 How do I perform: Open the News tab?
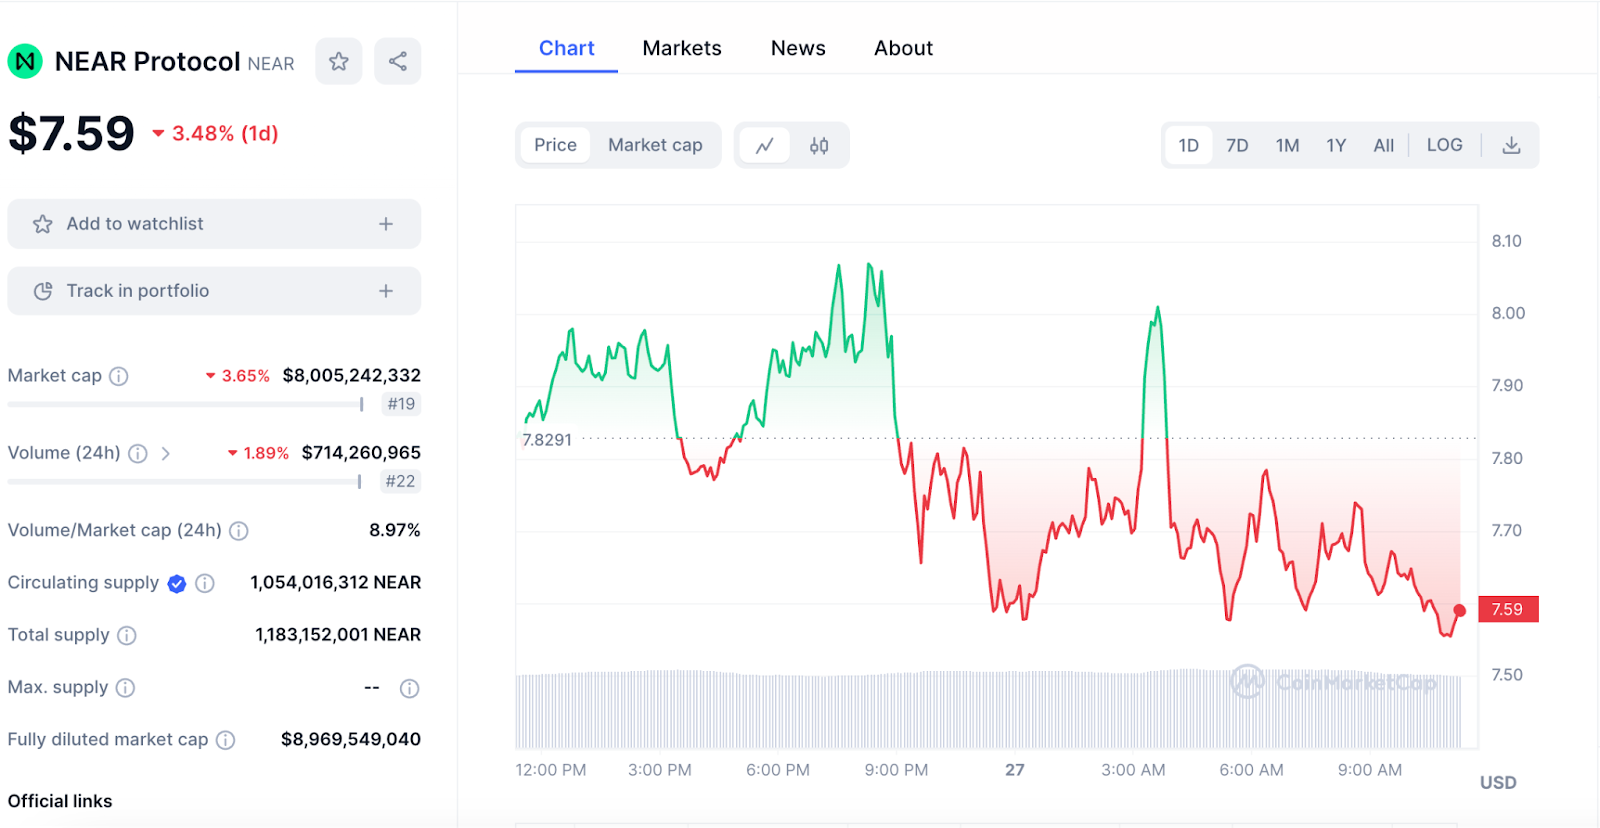tap(798, 48)
